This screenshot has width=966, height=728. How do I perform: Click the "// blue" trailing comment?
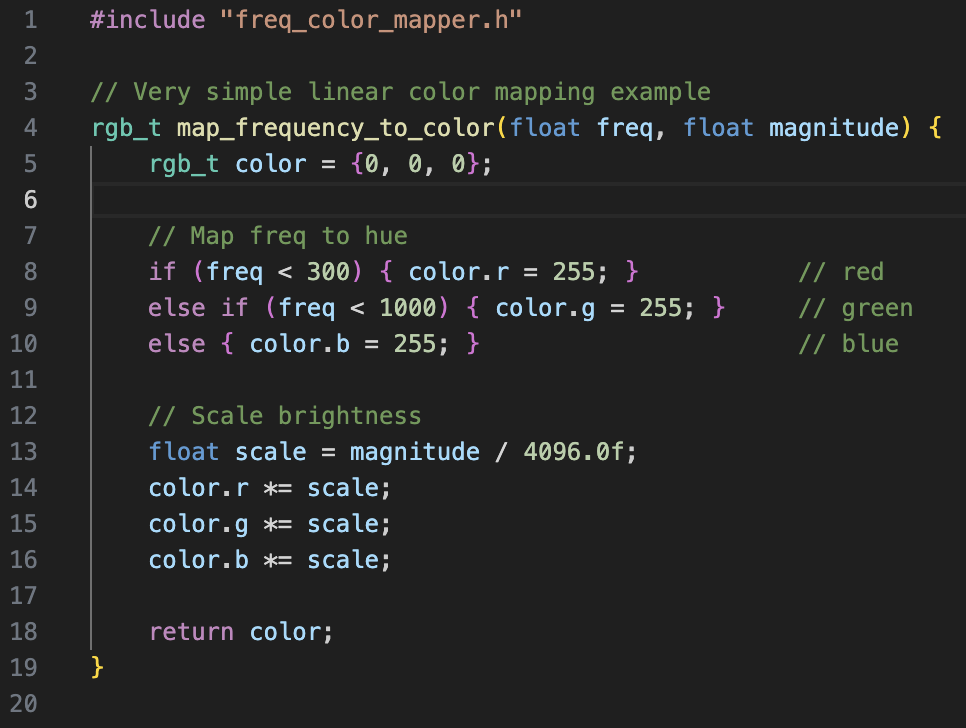click(x=848, y=344)
